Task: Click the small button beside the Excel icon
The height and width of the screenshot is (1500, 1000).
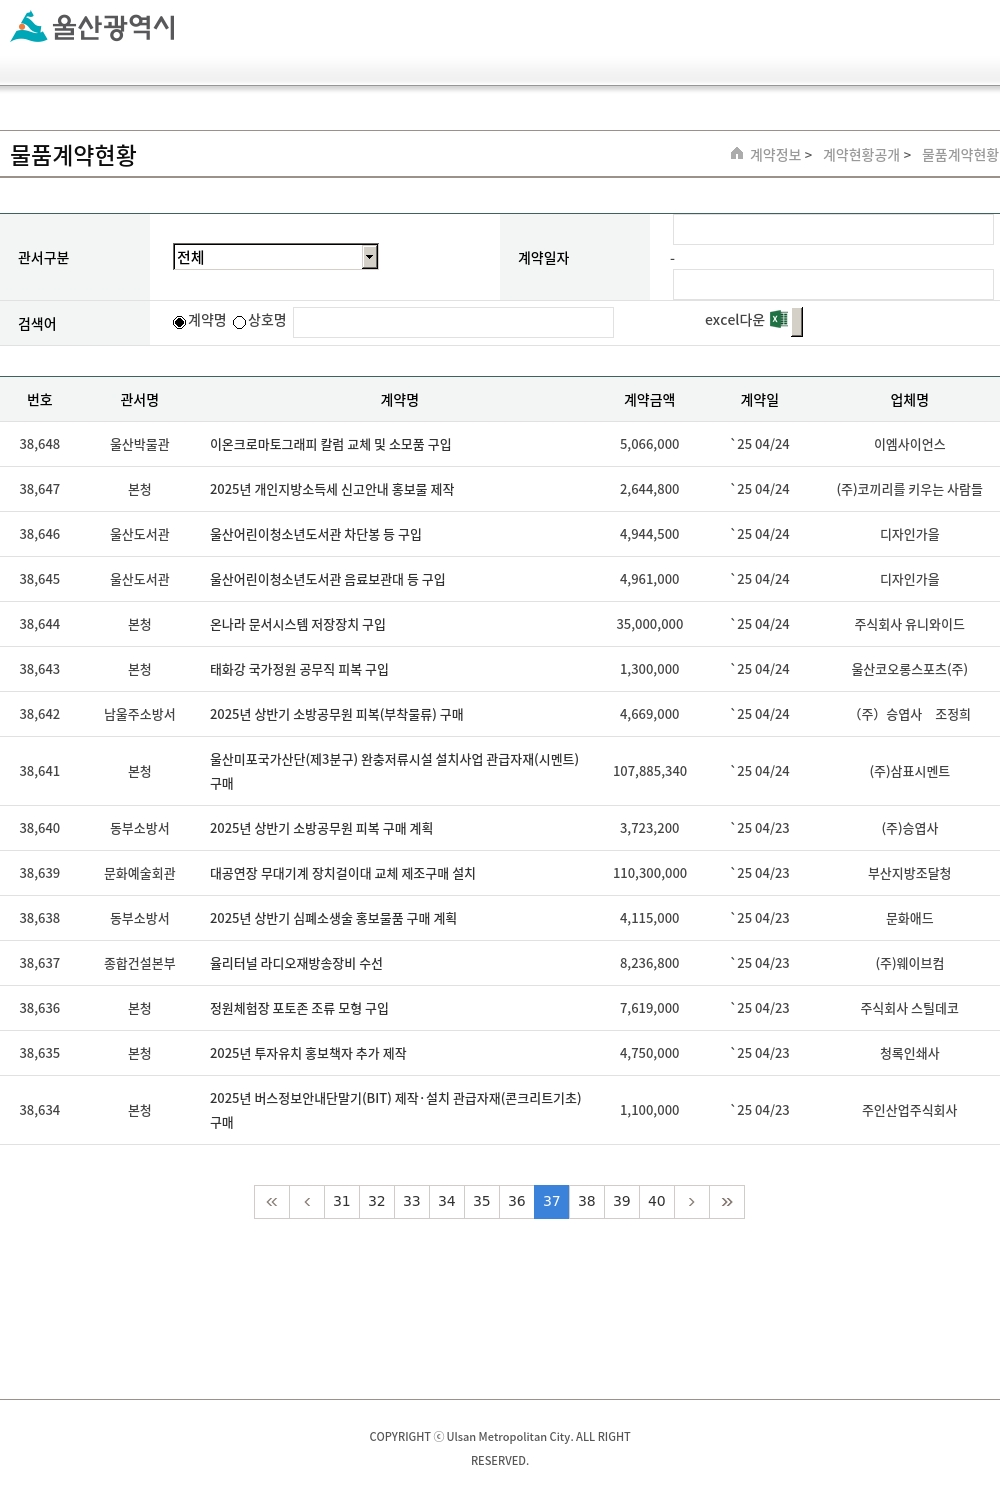Action: [797, 322]
